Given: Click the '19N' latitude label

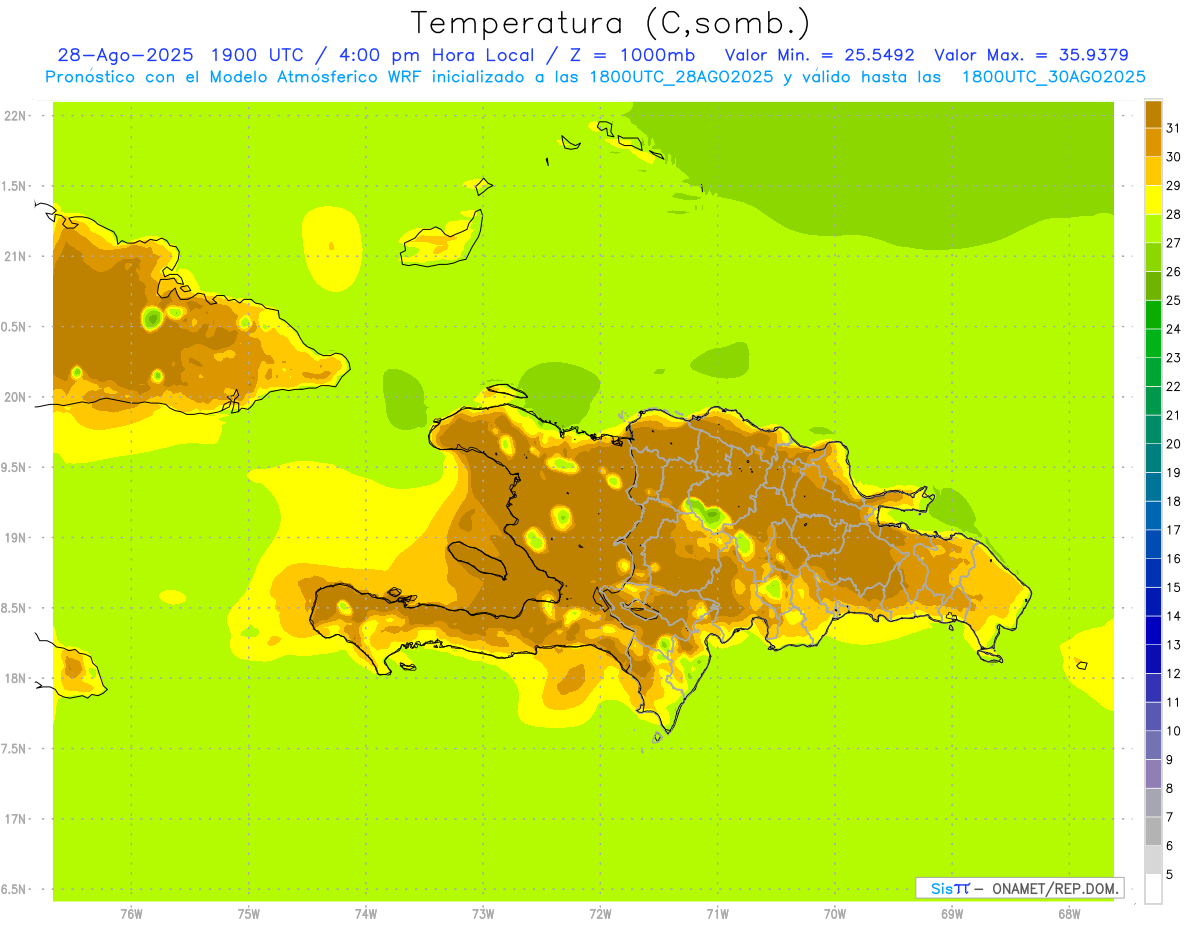Looking at the screenshot, I should pyautogui.click(x=14, y=537).
